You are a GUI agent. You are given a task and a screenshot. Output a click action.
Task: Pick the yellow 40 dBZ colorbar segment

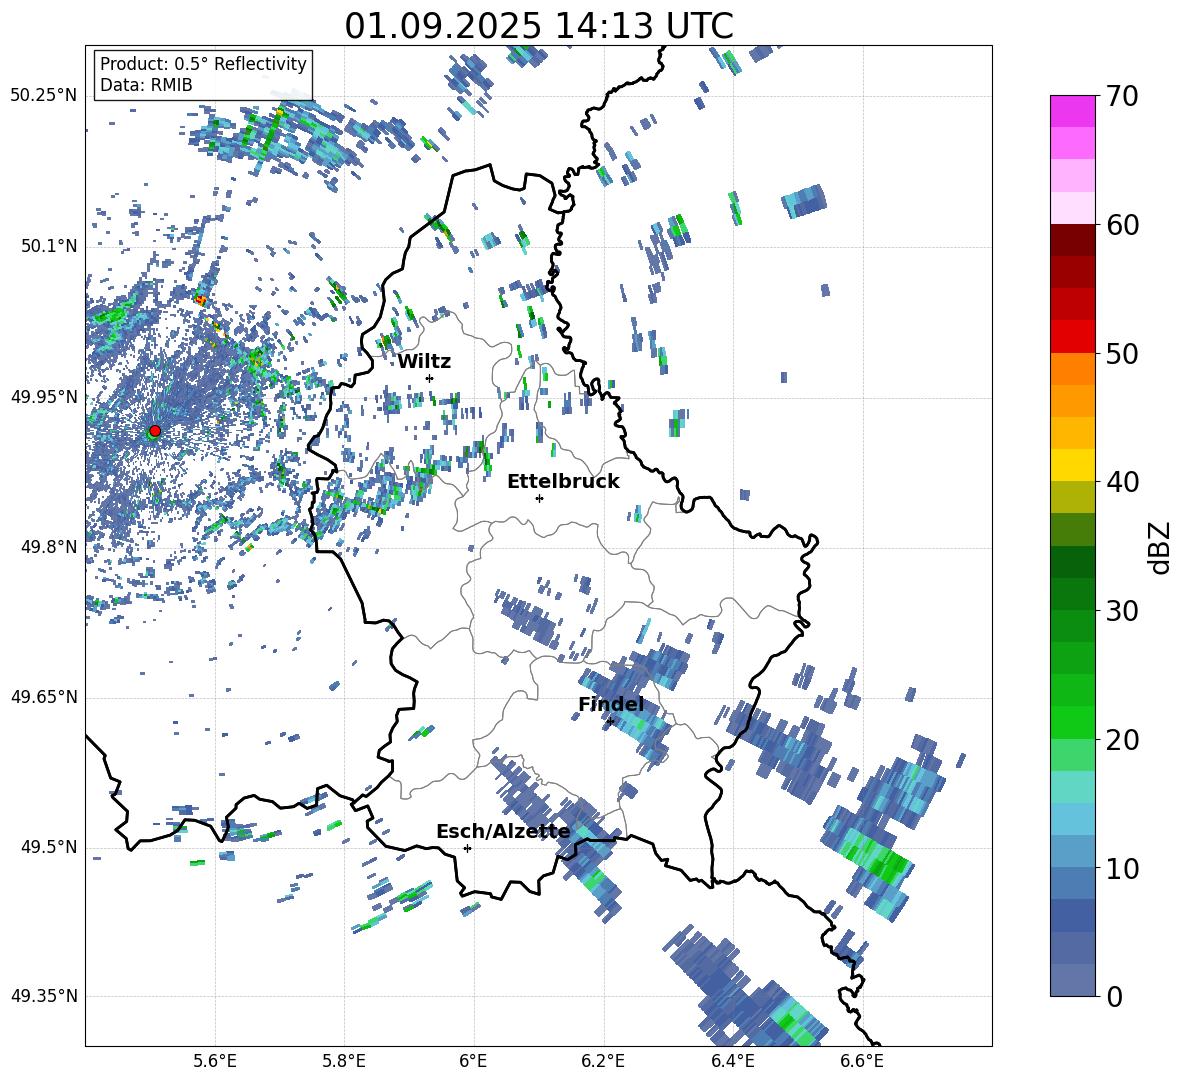pyautogui.click(x=1072, y=465)
